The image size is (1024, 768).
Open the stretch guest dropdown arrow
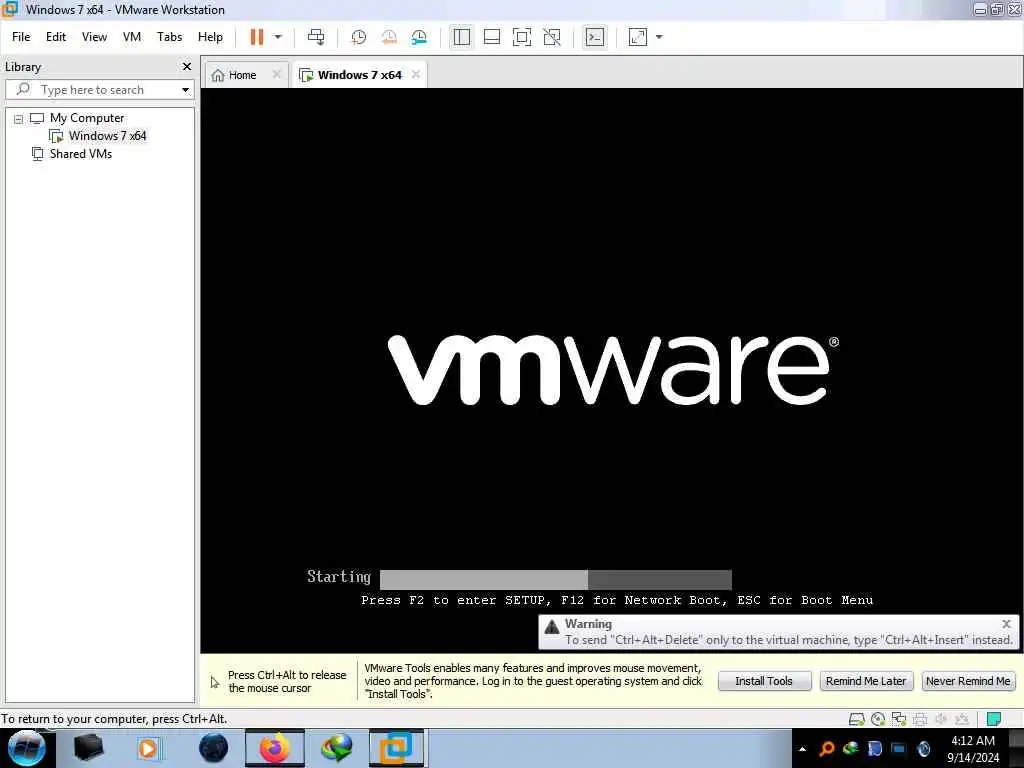[x=659, y=37]
